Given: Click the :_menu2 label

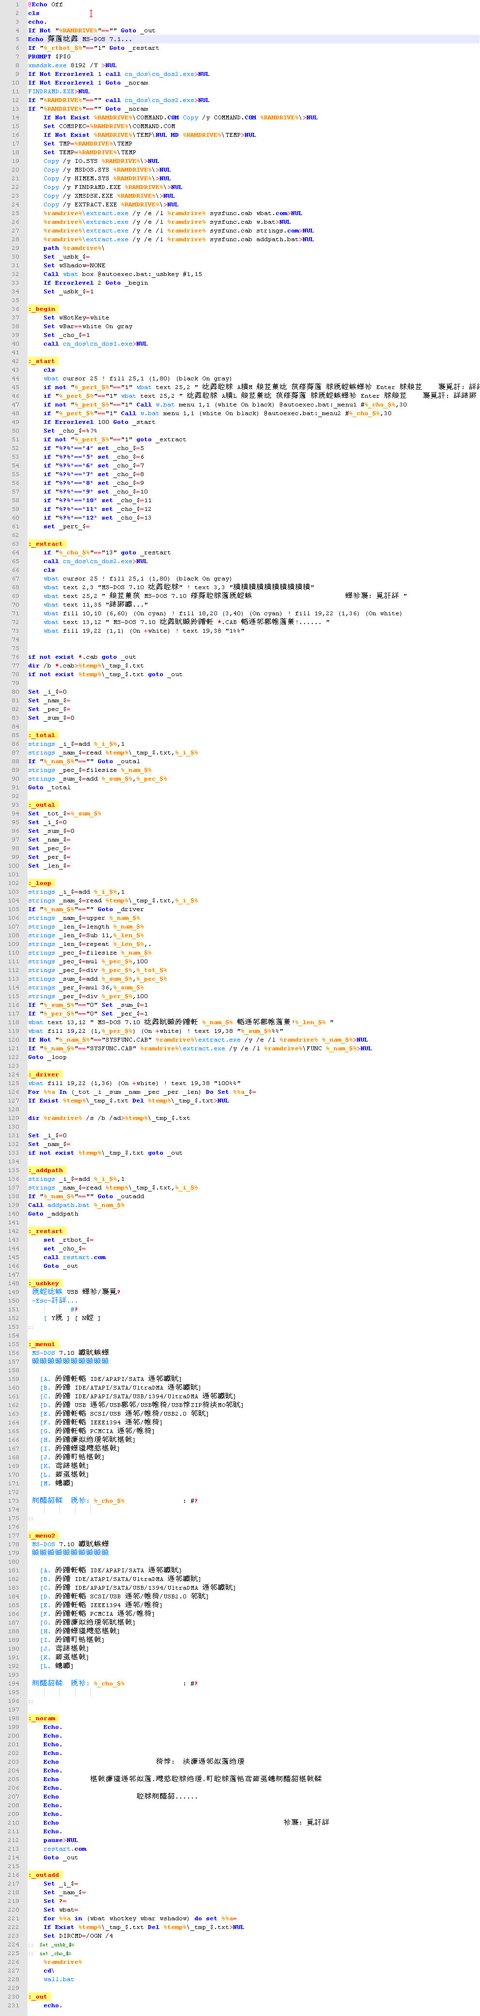Looking at the screenshot, I should [42, 1533].
